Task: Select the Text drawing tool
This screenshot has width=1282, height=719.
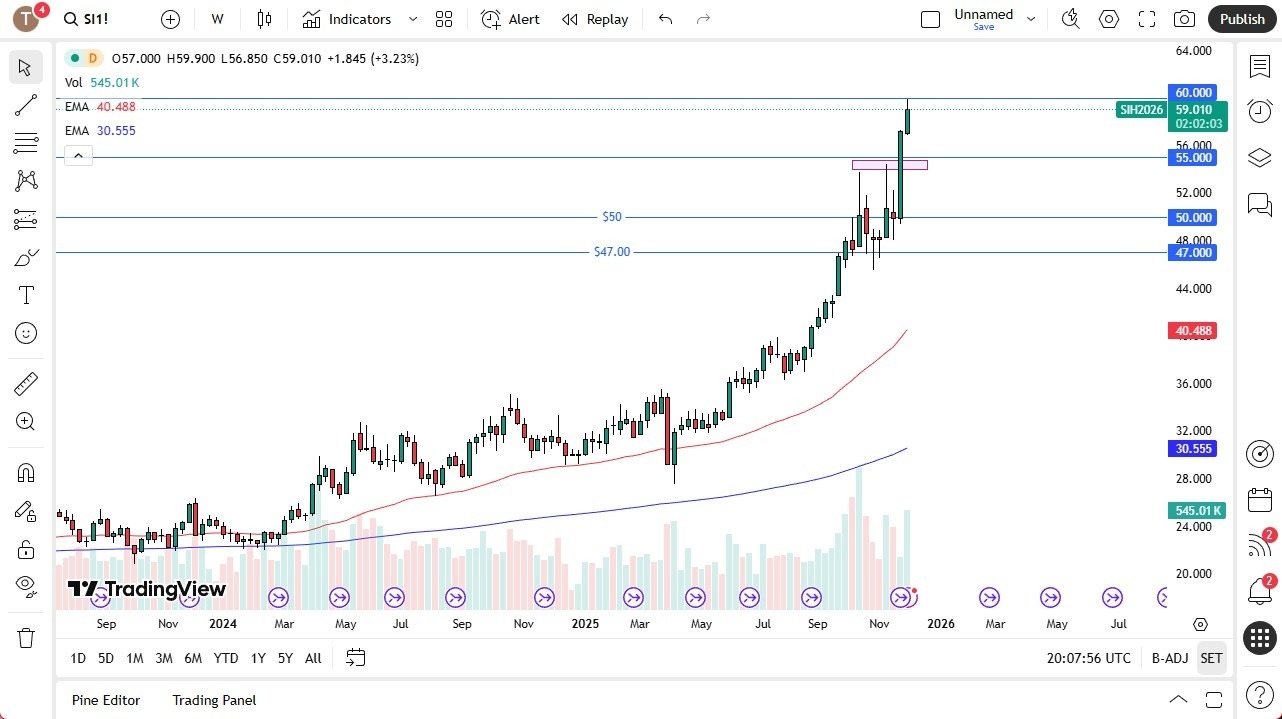Action: pos(26,294)
